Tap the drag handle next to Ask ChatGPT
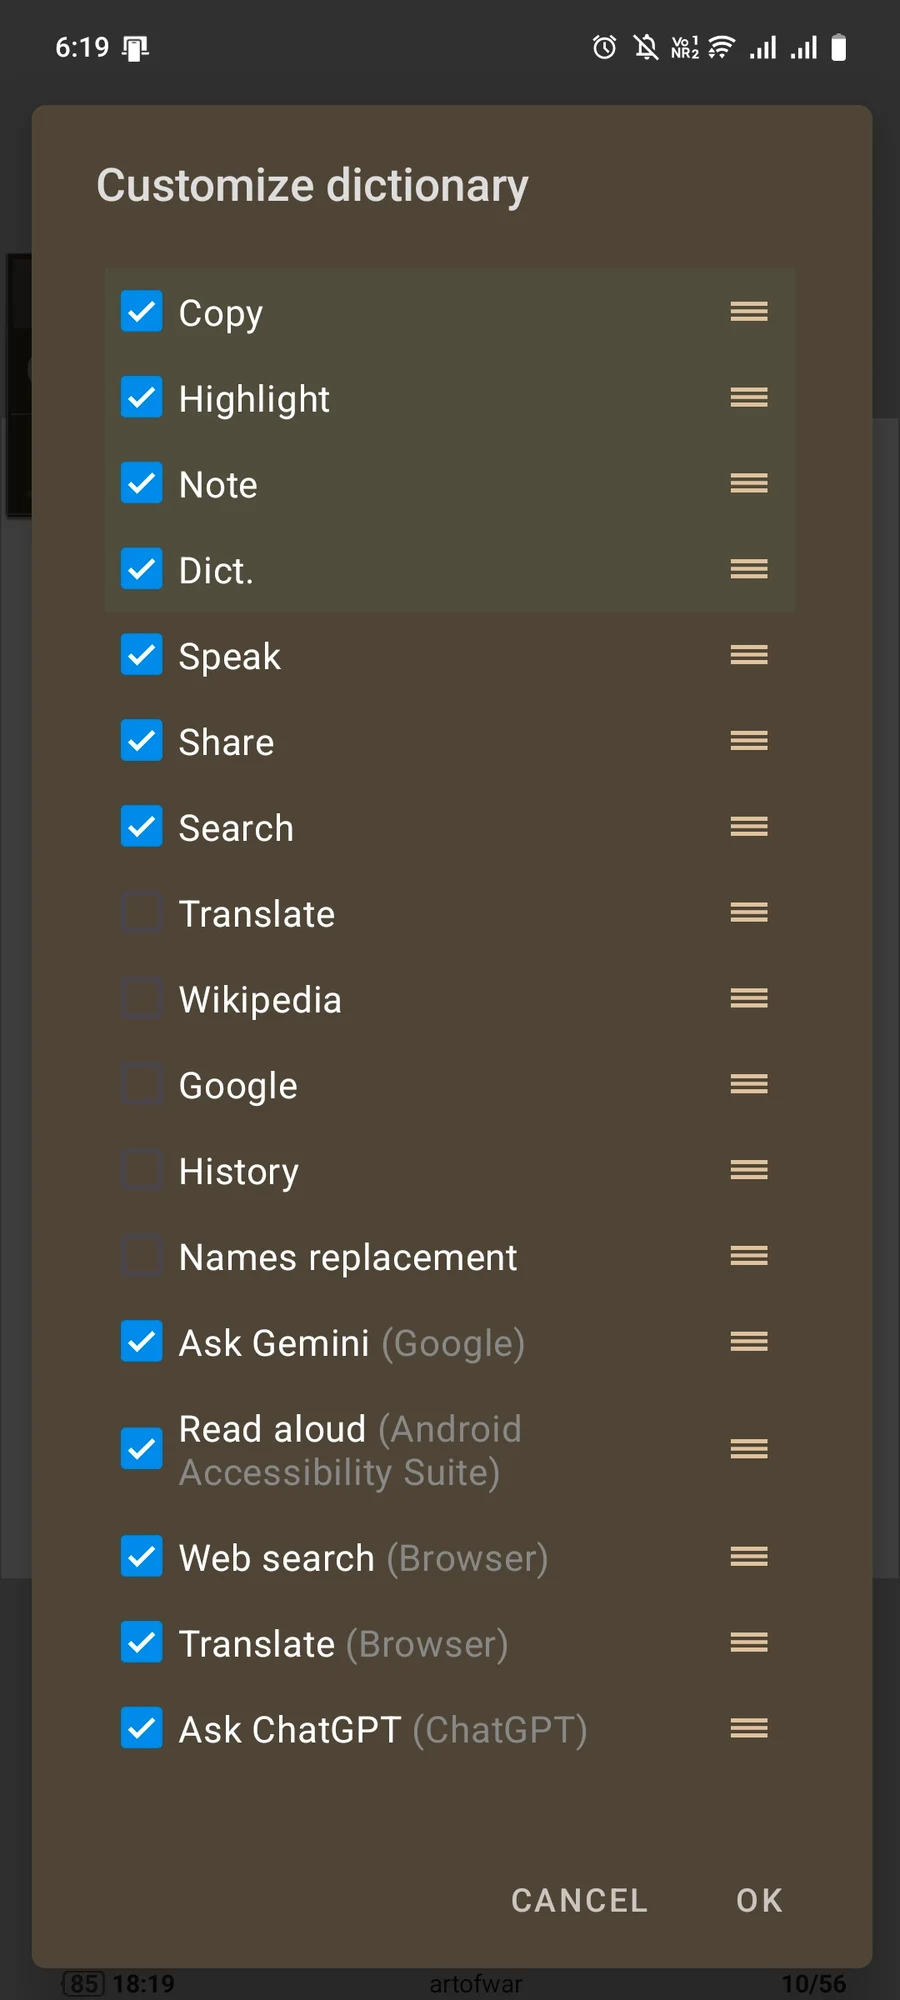 coord(749,1728)
